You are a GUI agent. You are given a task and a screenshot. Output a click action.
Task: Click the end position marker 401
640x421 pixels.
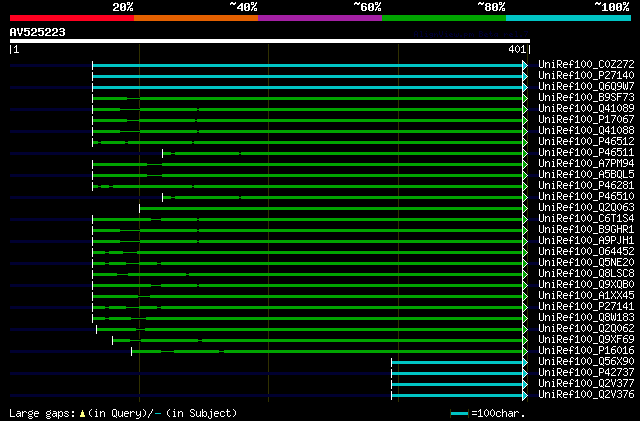click(x=519, y=50)
